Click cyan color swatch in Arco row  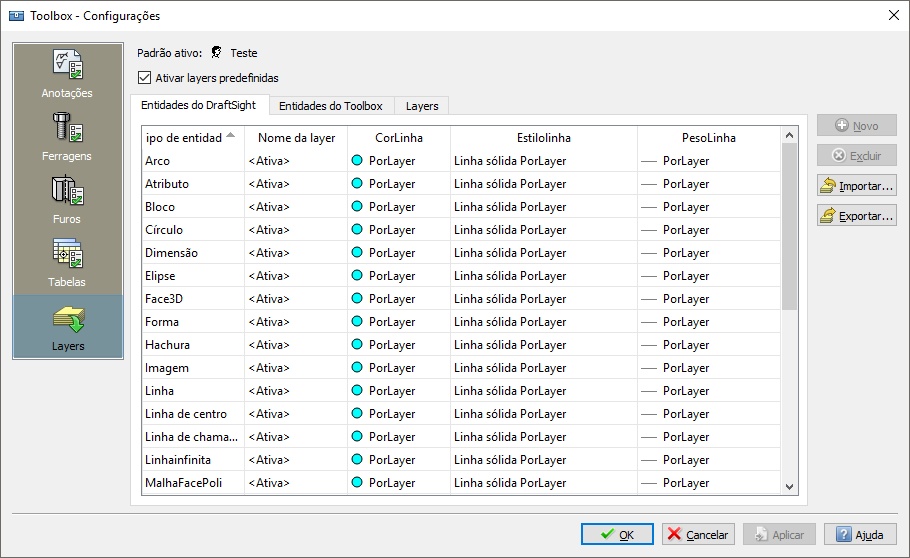[358, 160]
